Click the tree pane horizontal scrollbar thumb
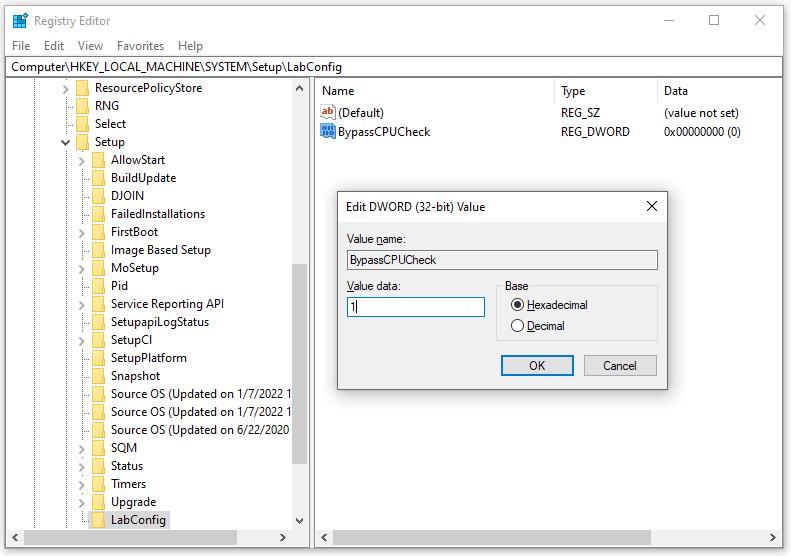This screenshot has height=556, width=791. (x=130, y=537)
